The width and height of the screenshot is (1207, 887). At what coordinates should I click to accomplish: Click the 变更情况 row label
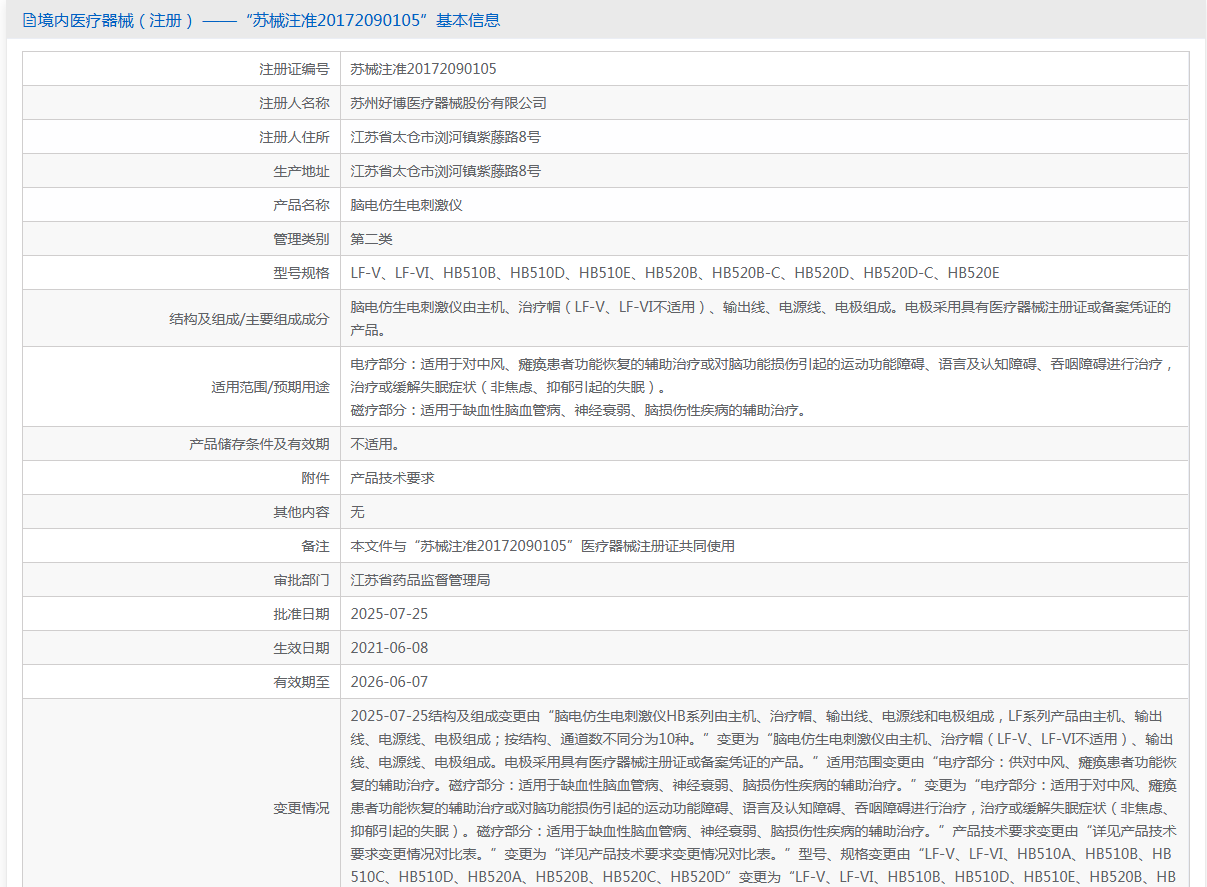coord(301,808)
